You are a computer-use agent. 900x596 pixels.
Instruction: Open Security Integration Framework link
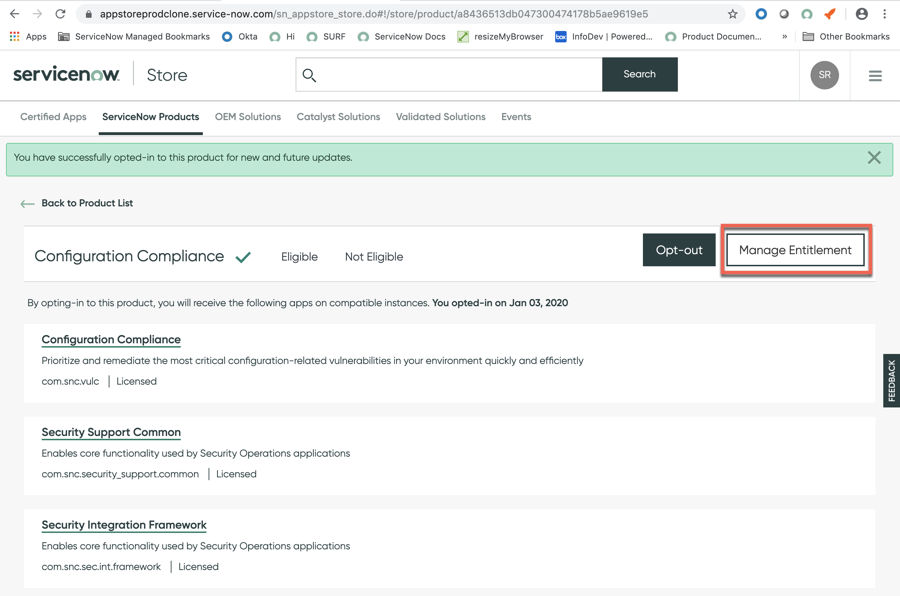coord(124,525)
